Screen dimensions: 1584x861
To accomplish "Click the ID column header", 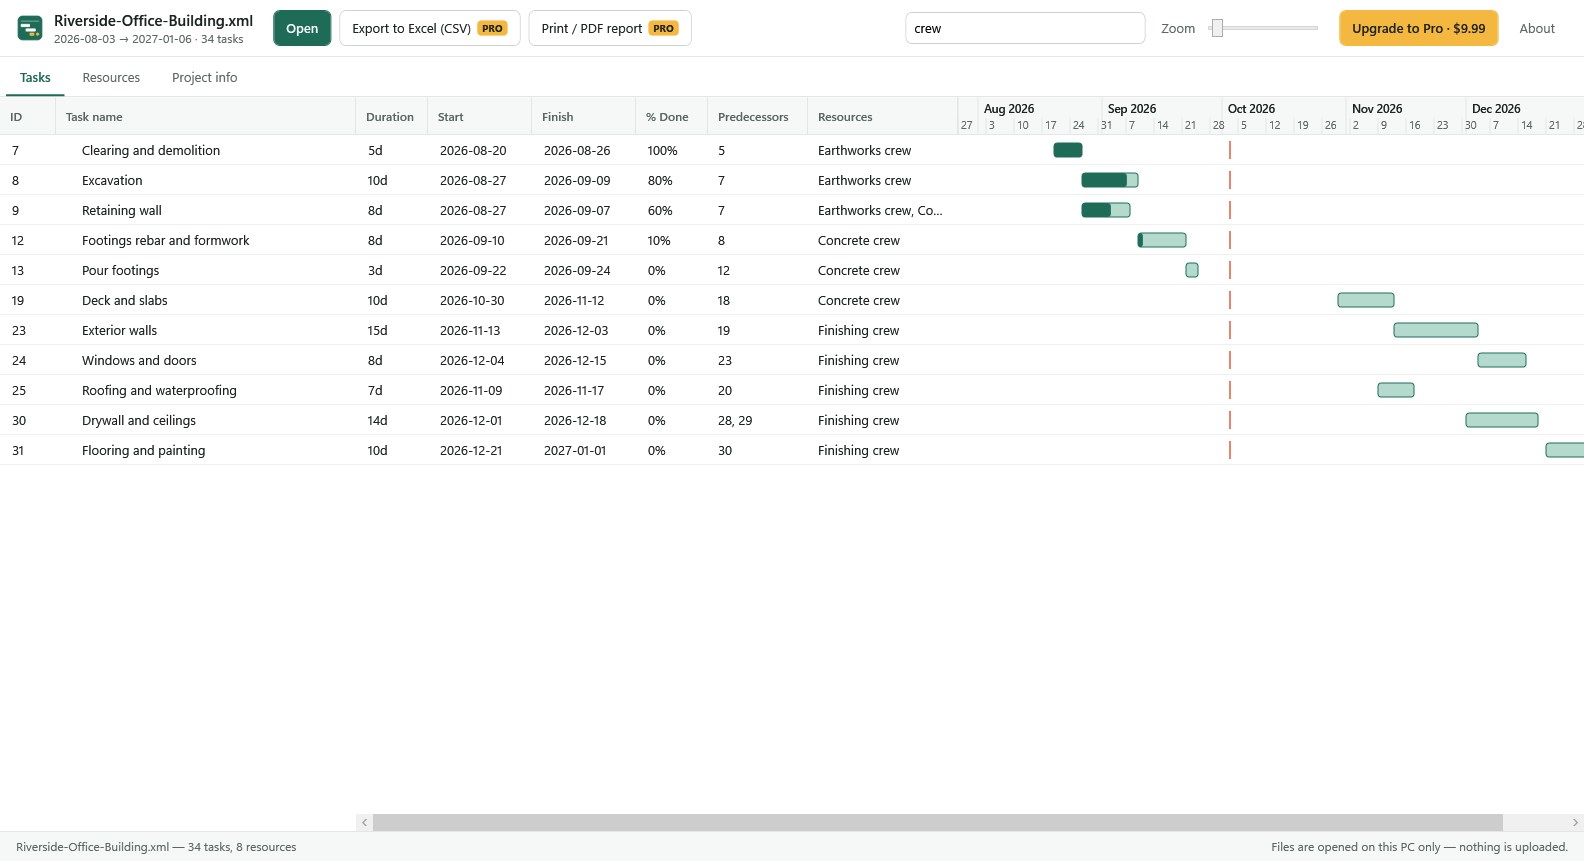I will click(28, 117).
